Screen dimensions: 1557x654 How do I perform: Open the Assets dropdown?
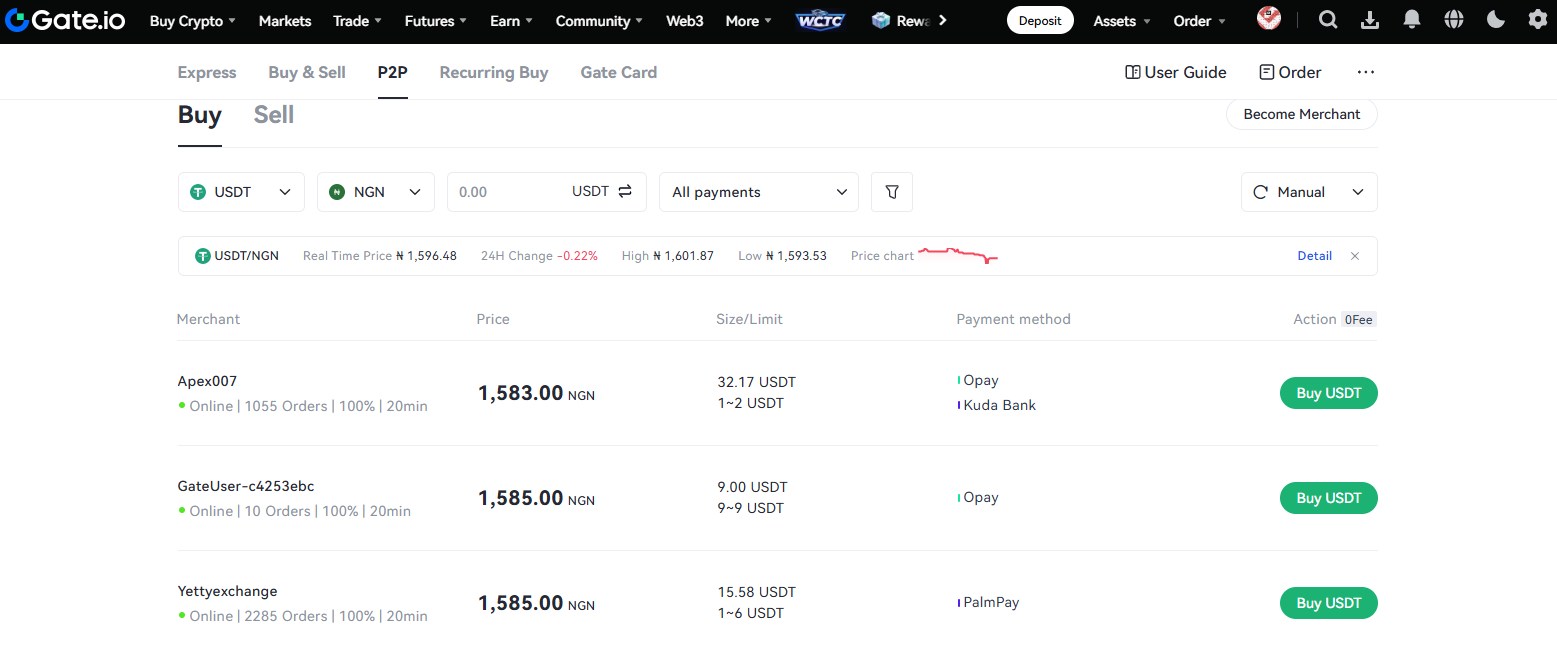[1122, 21]
